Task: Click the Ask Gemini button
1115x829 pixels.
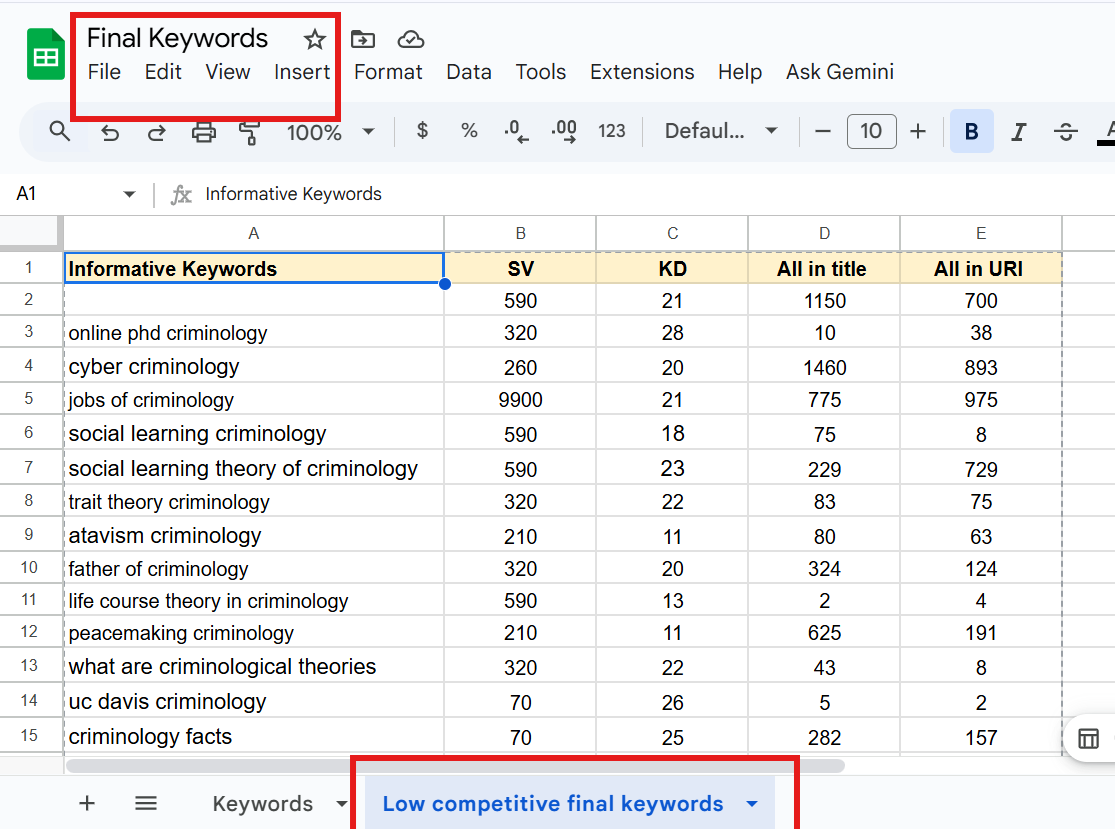Action: click(x=839, y=72)
